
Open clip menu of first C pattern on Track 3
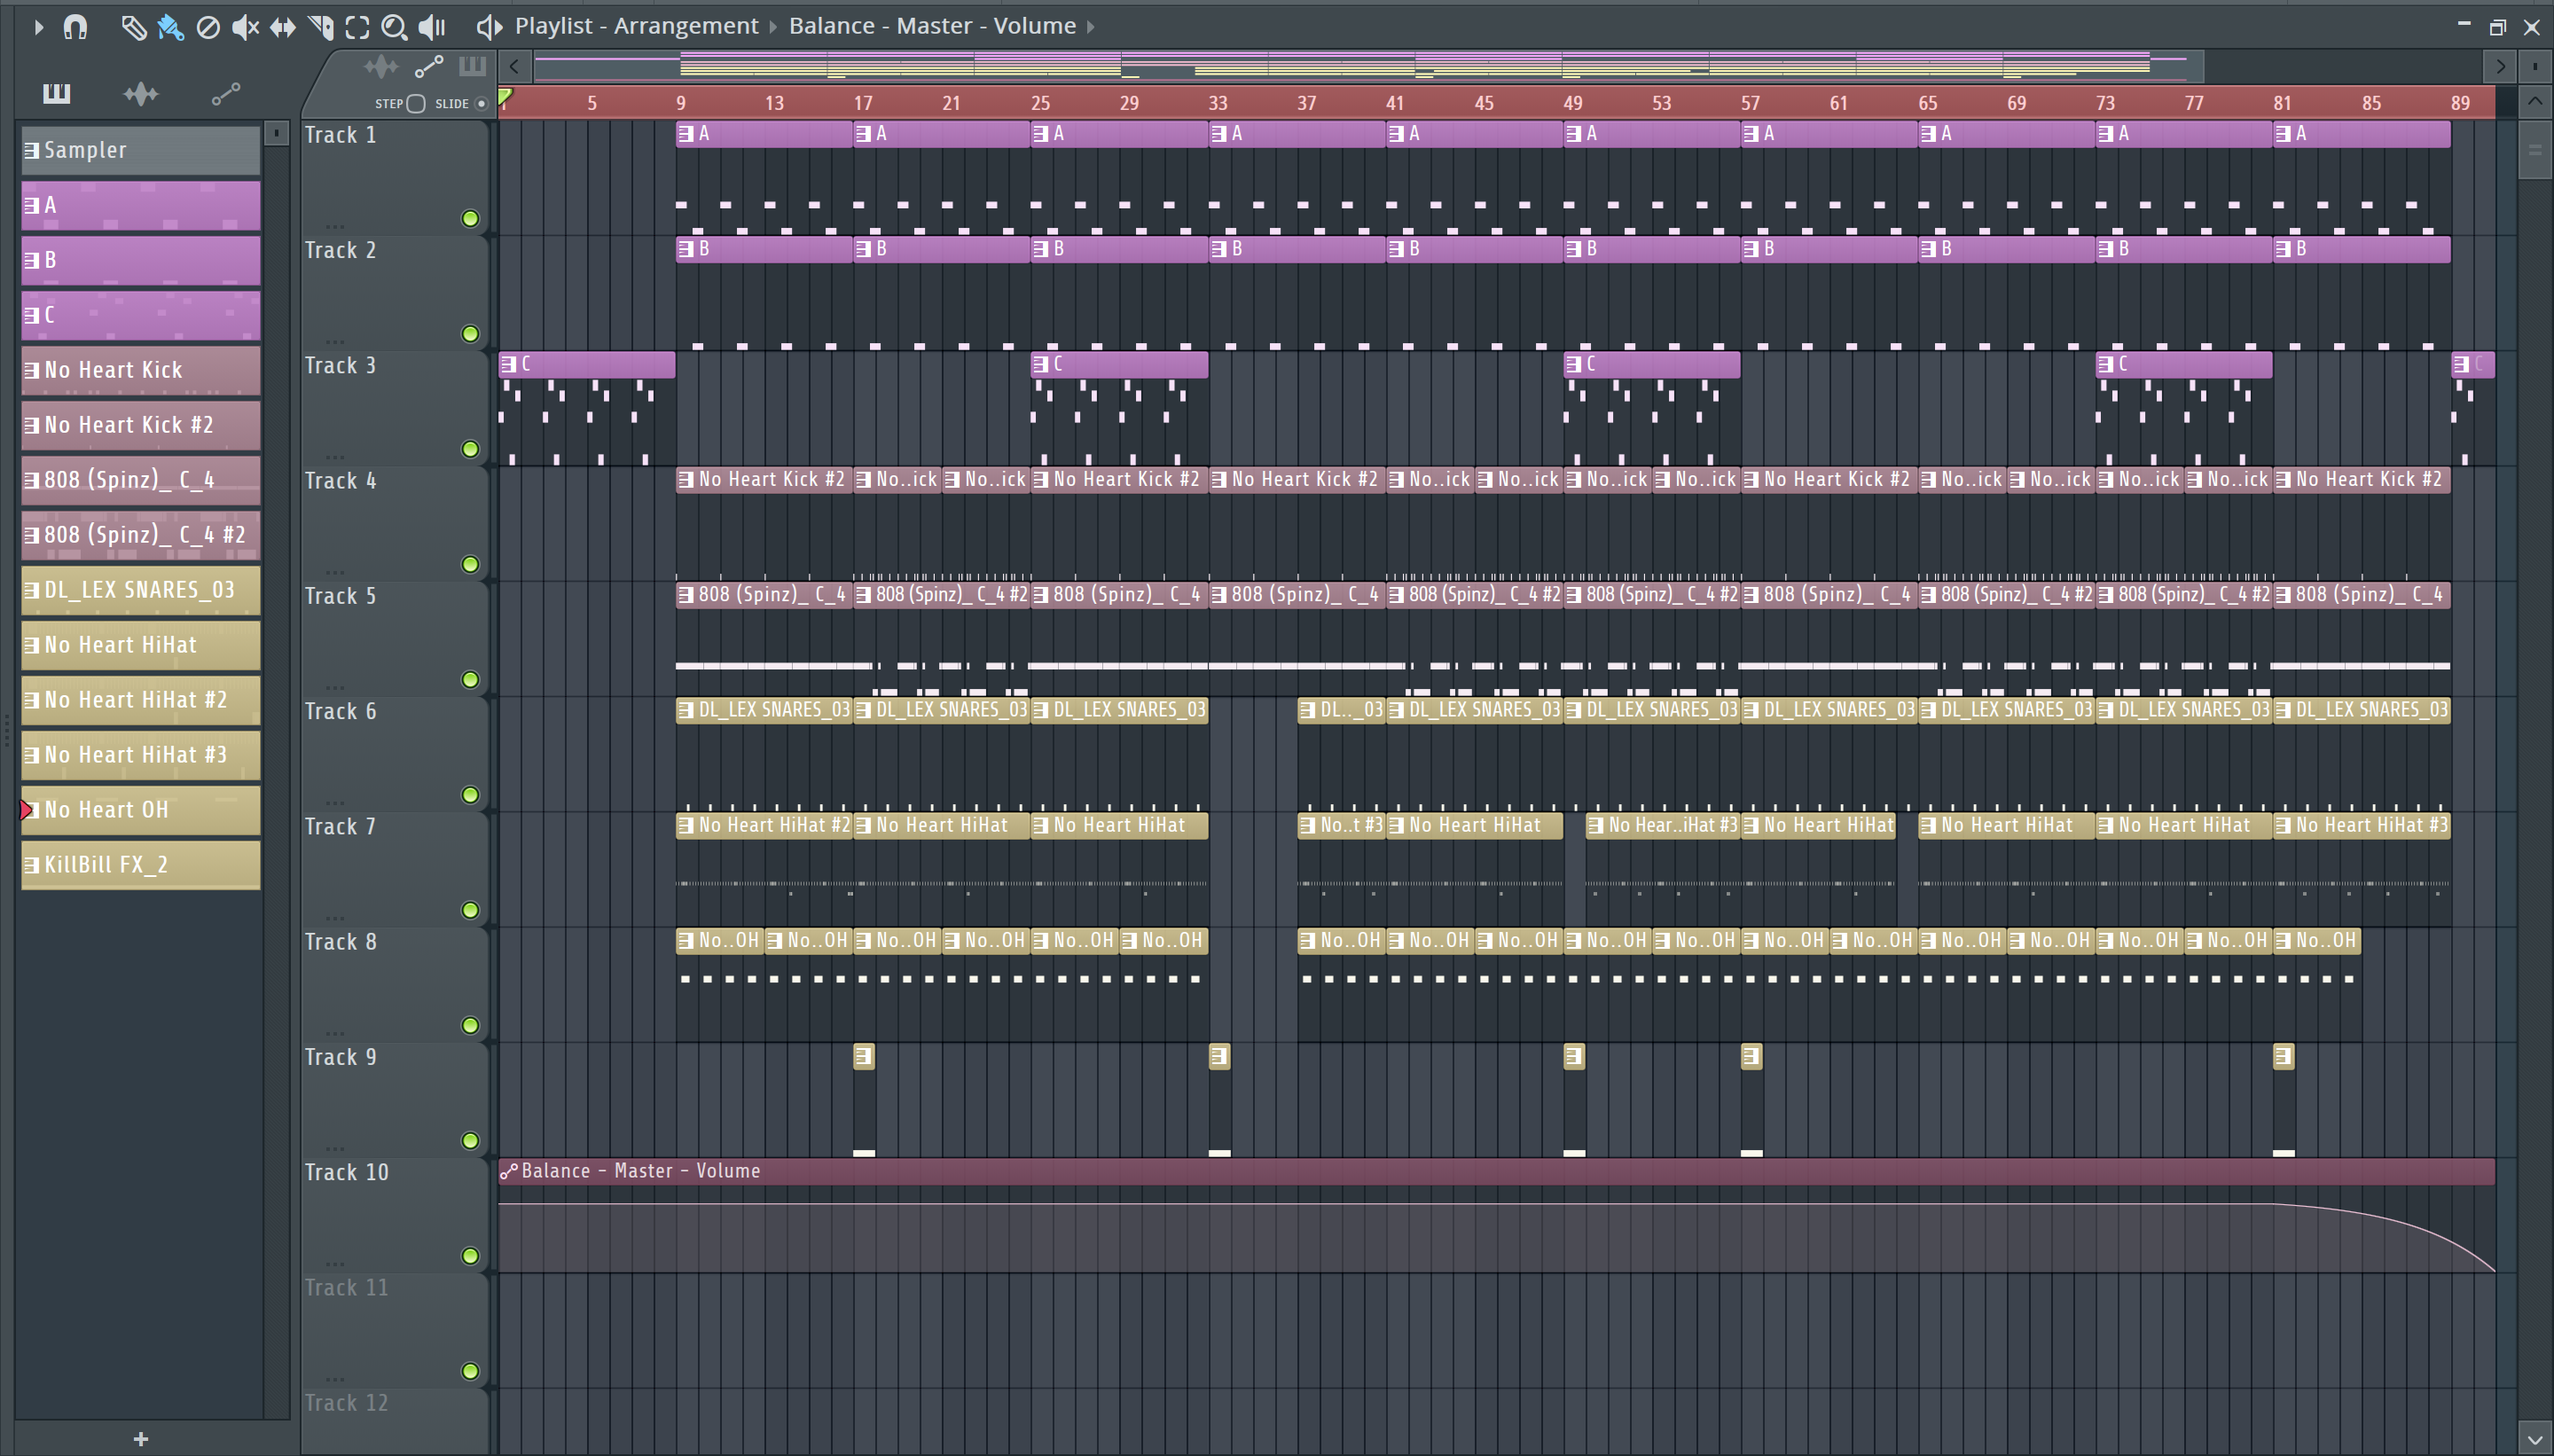tap(509, 364)
